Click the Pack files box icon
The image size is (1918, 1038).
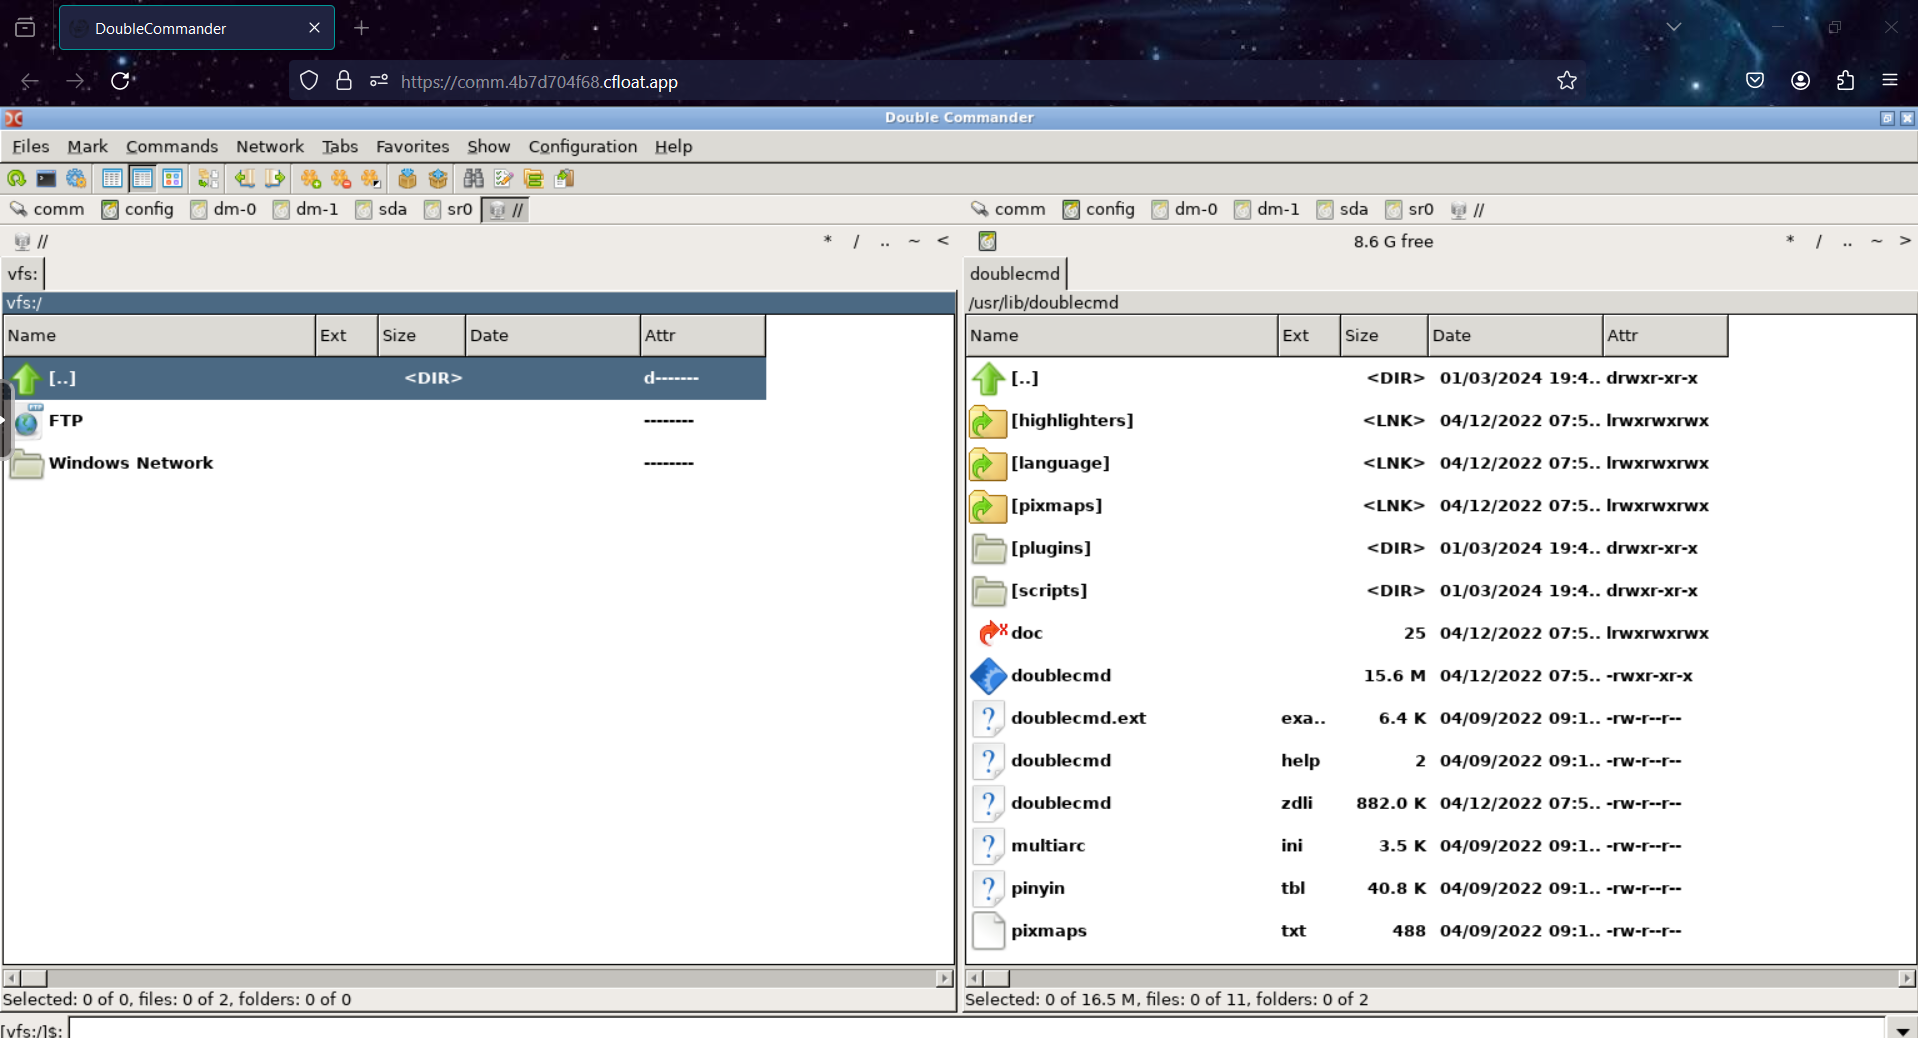[407, 178]
